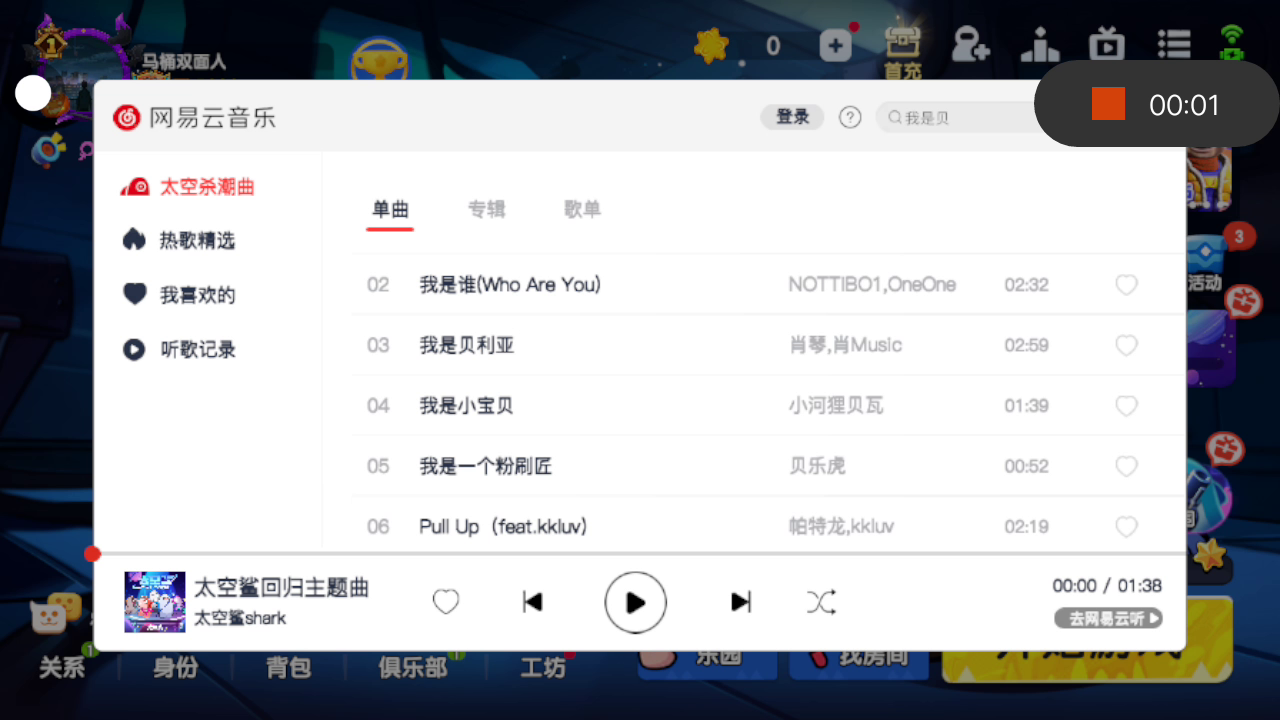Go back to the previous track
1280x720 pixels.
click(x=532, y=602)
